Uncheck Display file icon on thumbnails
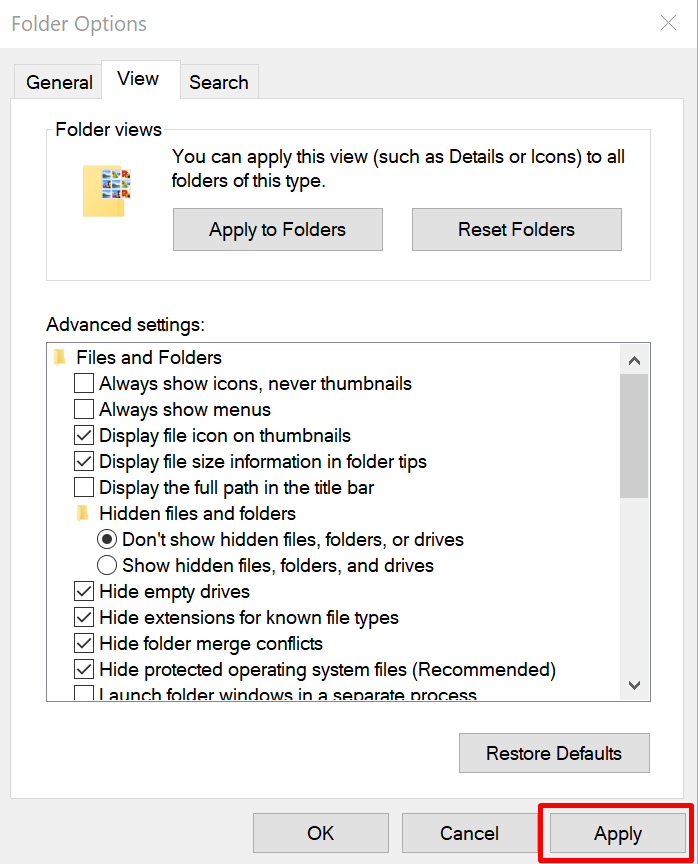Viewport: 698px width, 864px height. 85,436
